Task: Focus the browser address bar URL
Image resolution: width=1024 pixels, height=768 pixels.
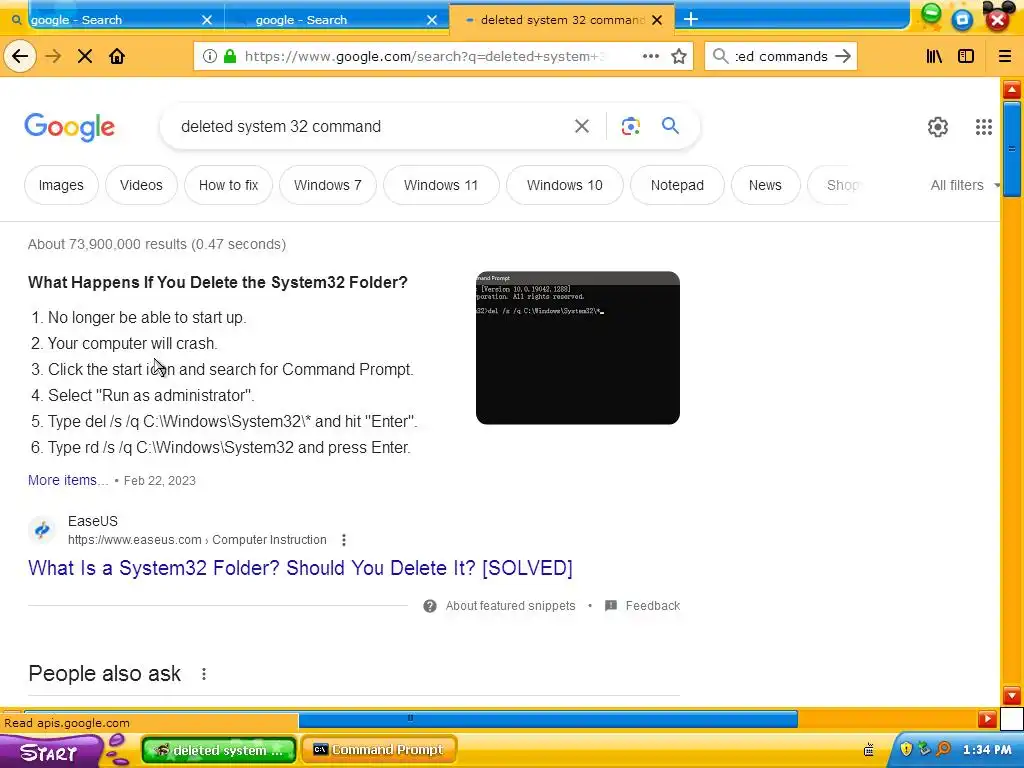Action: pyautogui.click(x=424, y=56)
